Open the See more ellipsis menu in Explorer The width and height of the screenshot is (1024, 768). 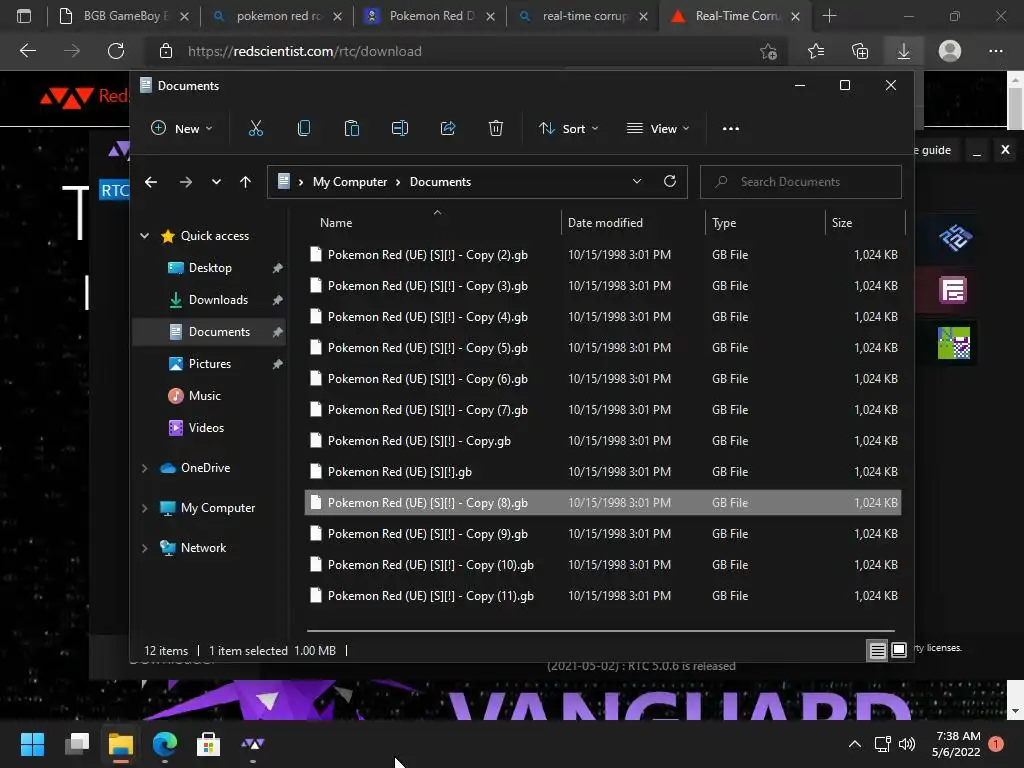(731, 129)
